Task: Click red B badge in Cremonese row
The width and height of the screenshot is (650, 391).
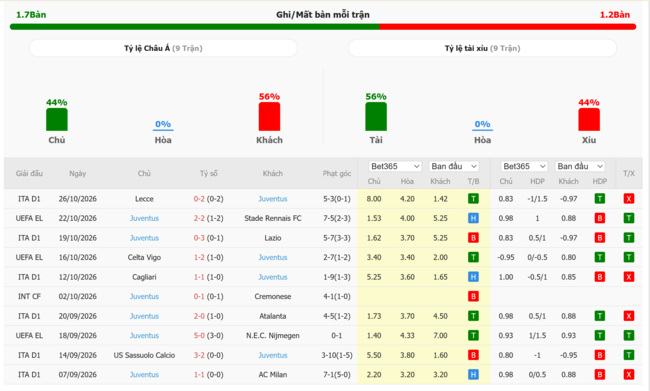Action: 473,296
